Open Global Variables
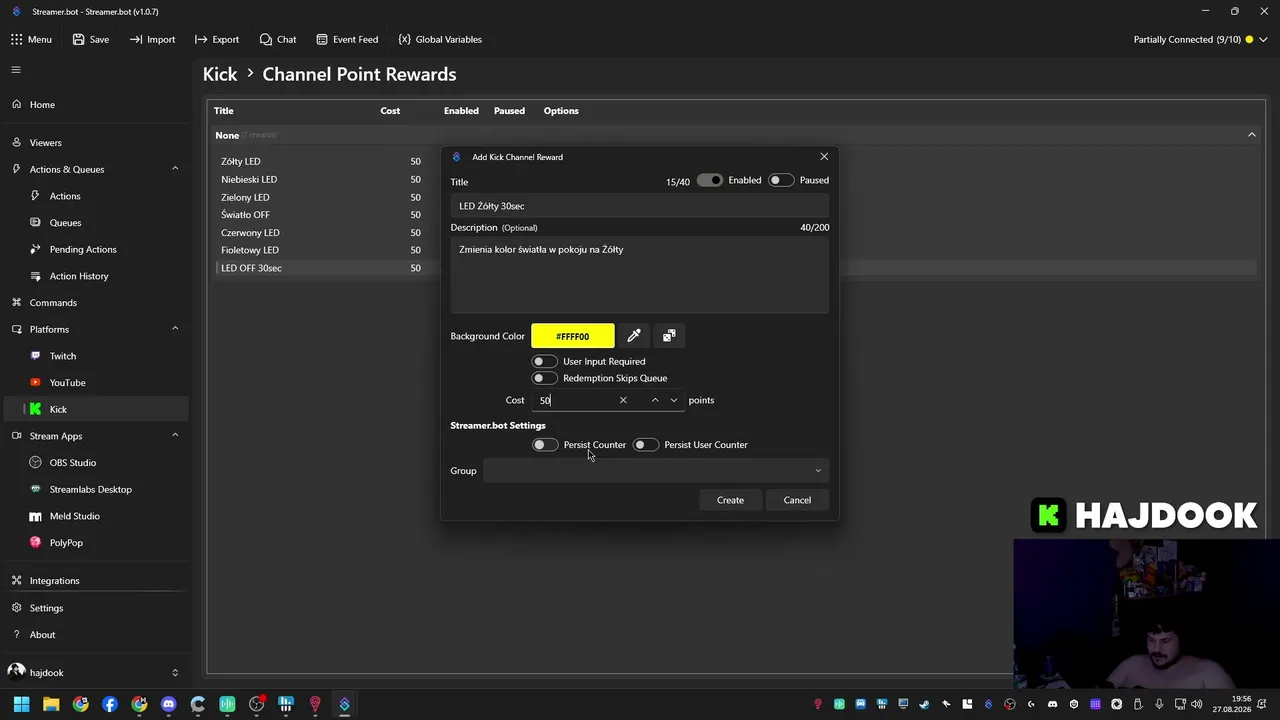Screen dimensions: 1280x720 pos(440,40)
